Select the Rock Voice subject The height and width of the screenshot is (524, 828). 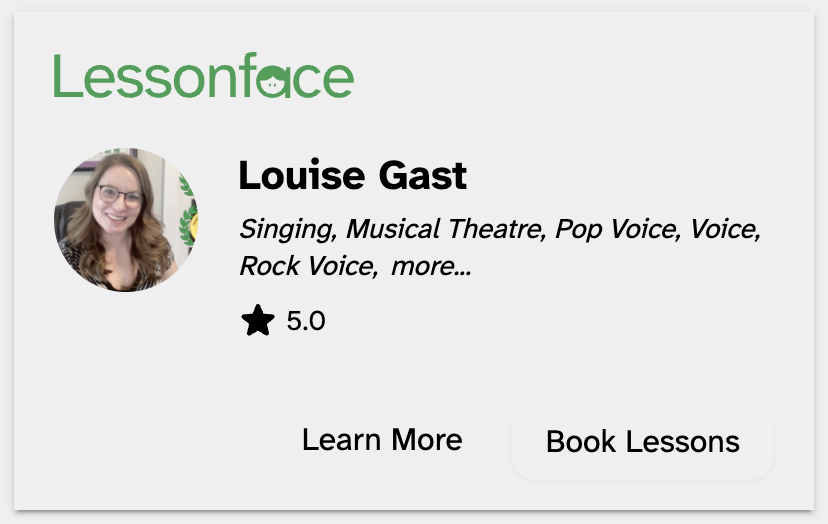point(305,267)
